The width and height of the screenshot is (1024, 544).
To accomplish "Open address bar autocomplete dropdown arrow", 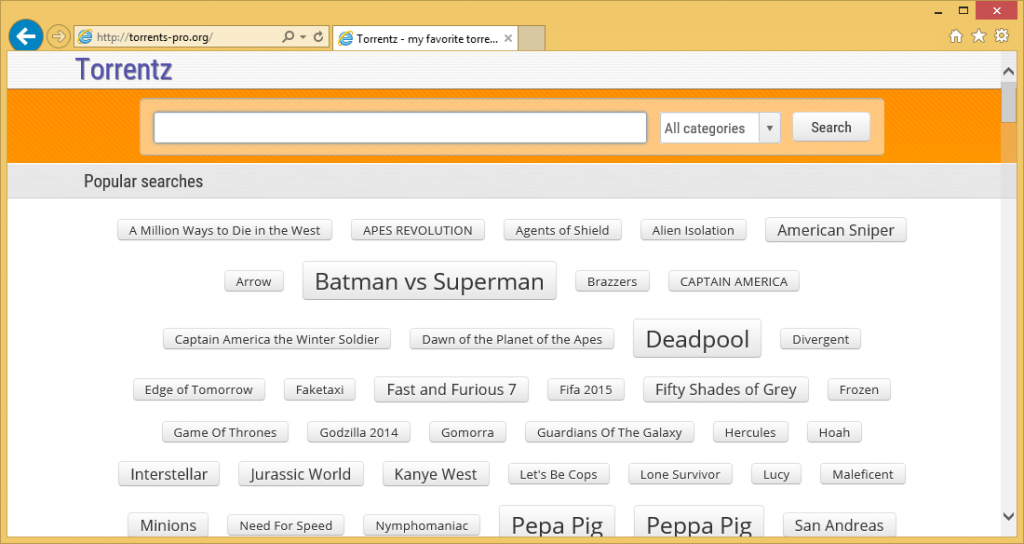I will [303, 37].
